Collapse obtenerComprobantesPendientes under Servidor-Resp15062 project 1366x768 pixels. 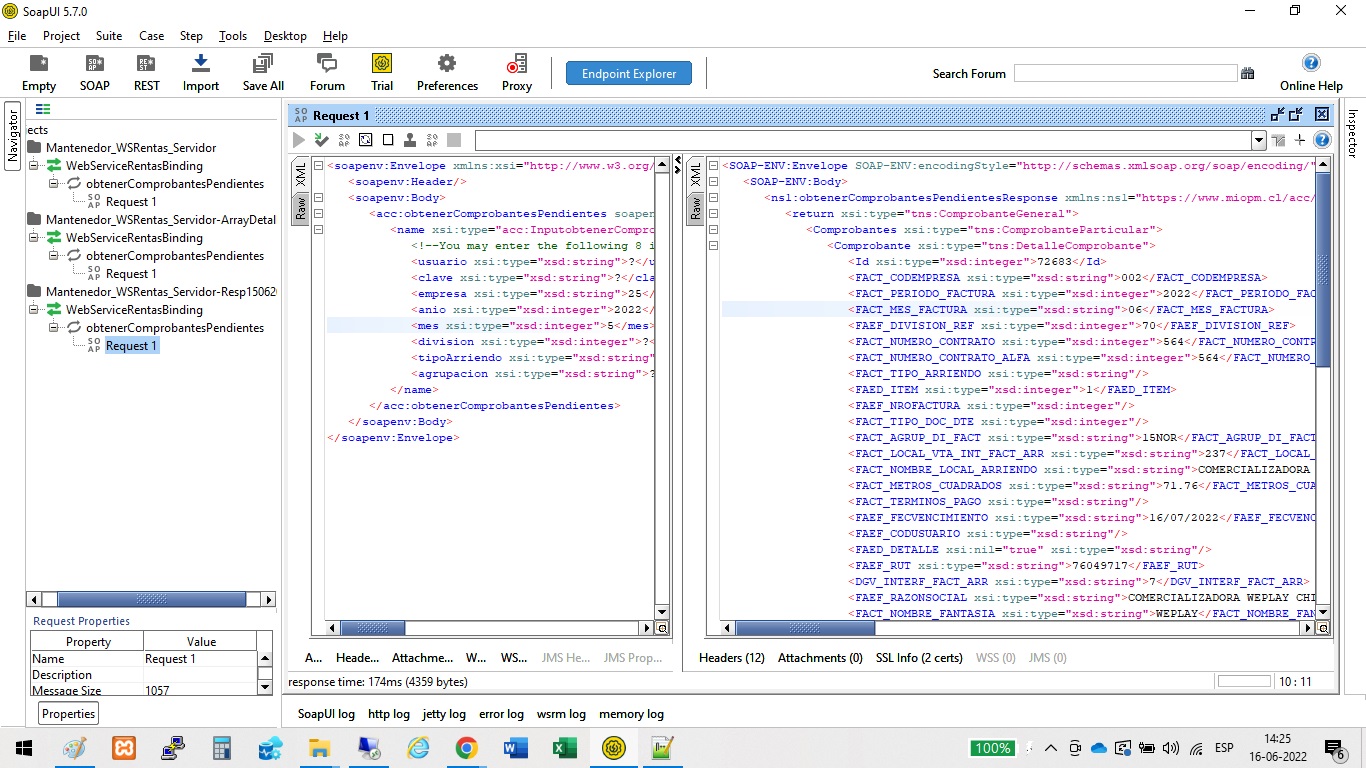click(x=54, y=328)
